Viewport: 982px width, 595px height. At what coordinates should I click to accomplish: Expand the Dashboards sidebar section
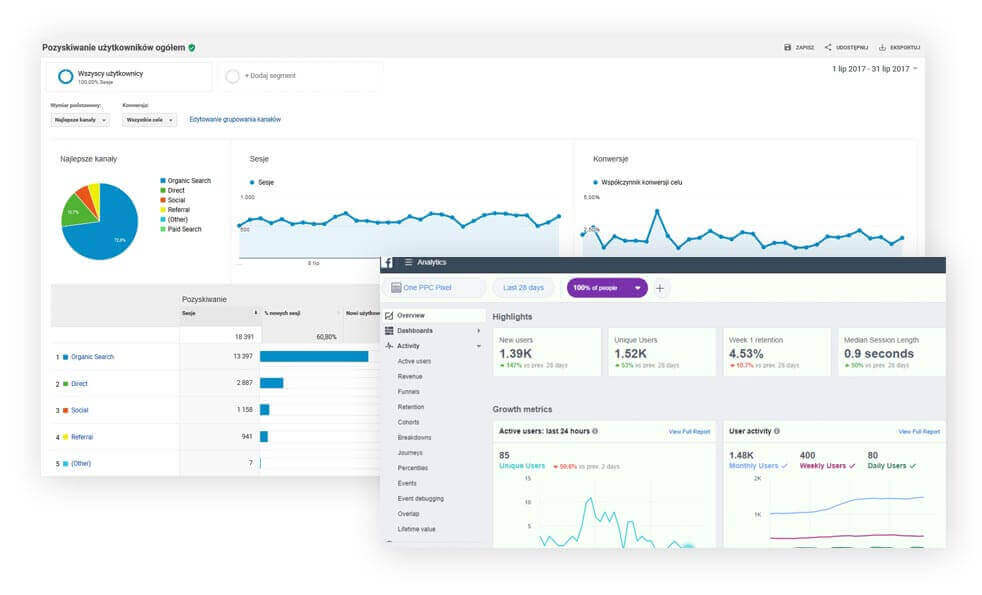pos(478,331)
